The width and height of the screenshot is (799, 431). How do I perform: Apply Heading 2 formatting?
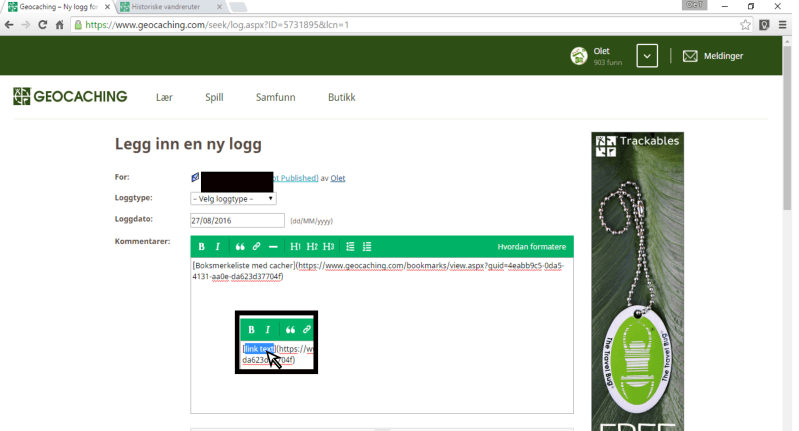click(312, 247)
